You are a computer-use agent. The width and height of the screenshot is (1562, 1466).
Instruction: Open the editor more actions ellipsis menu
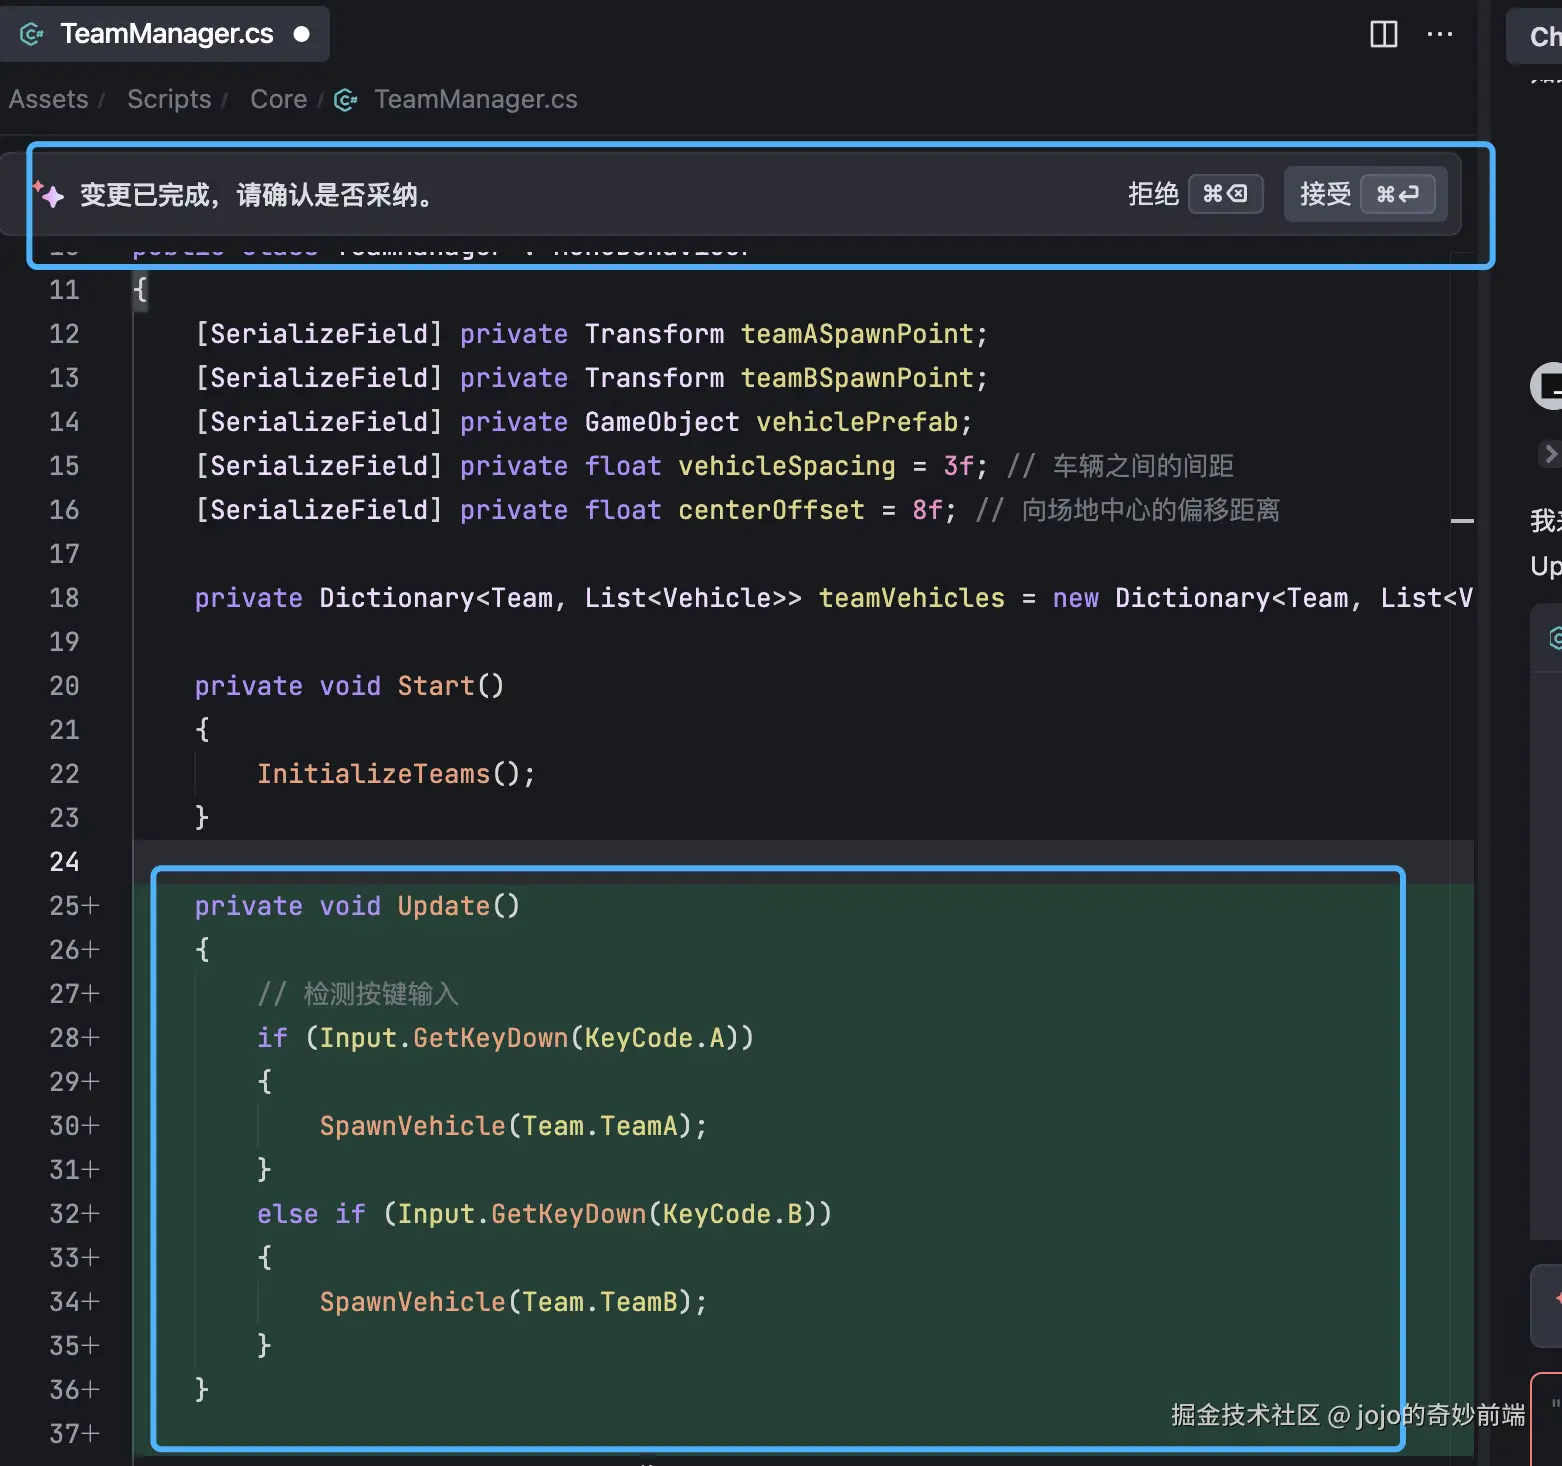pyautogui.click(x=1440, y=34)
